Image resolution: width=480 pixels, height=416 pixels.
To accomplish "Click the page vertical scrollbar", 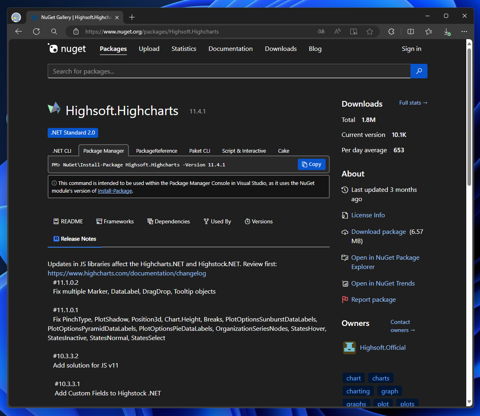I will [x=469, y=117].
